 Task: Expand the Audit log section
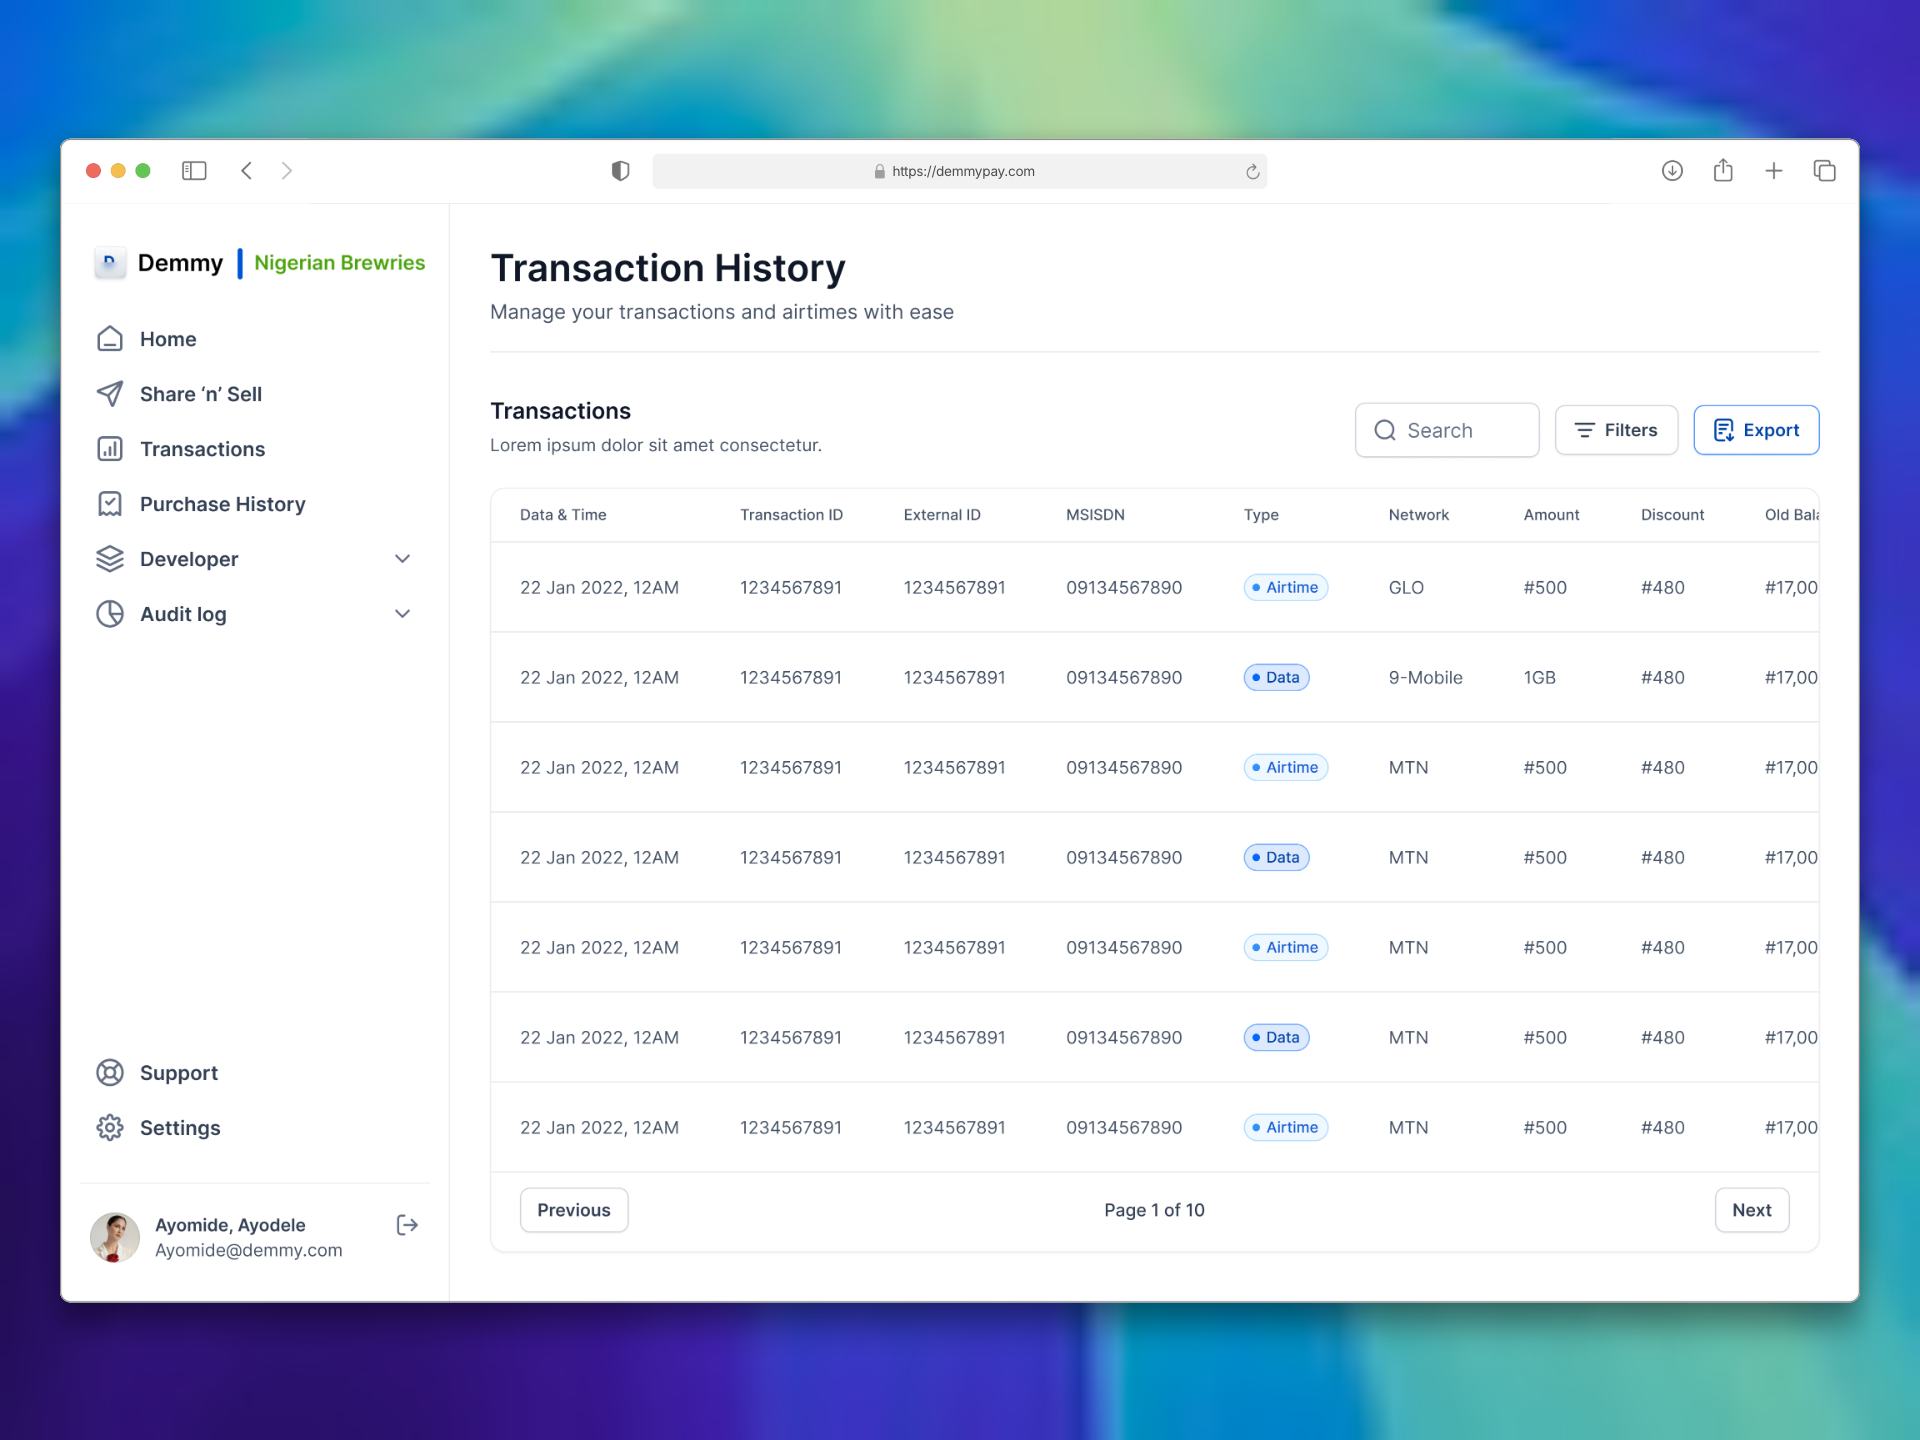click(402, 613)
